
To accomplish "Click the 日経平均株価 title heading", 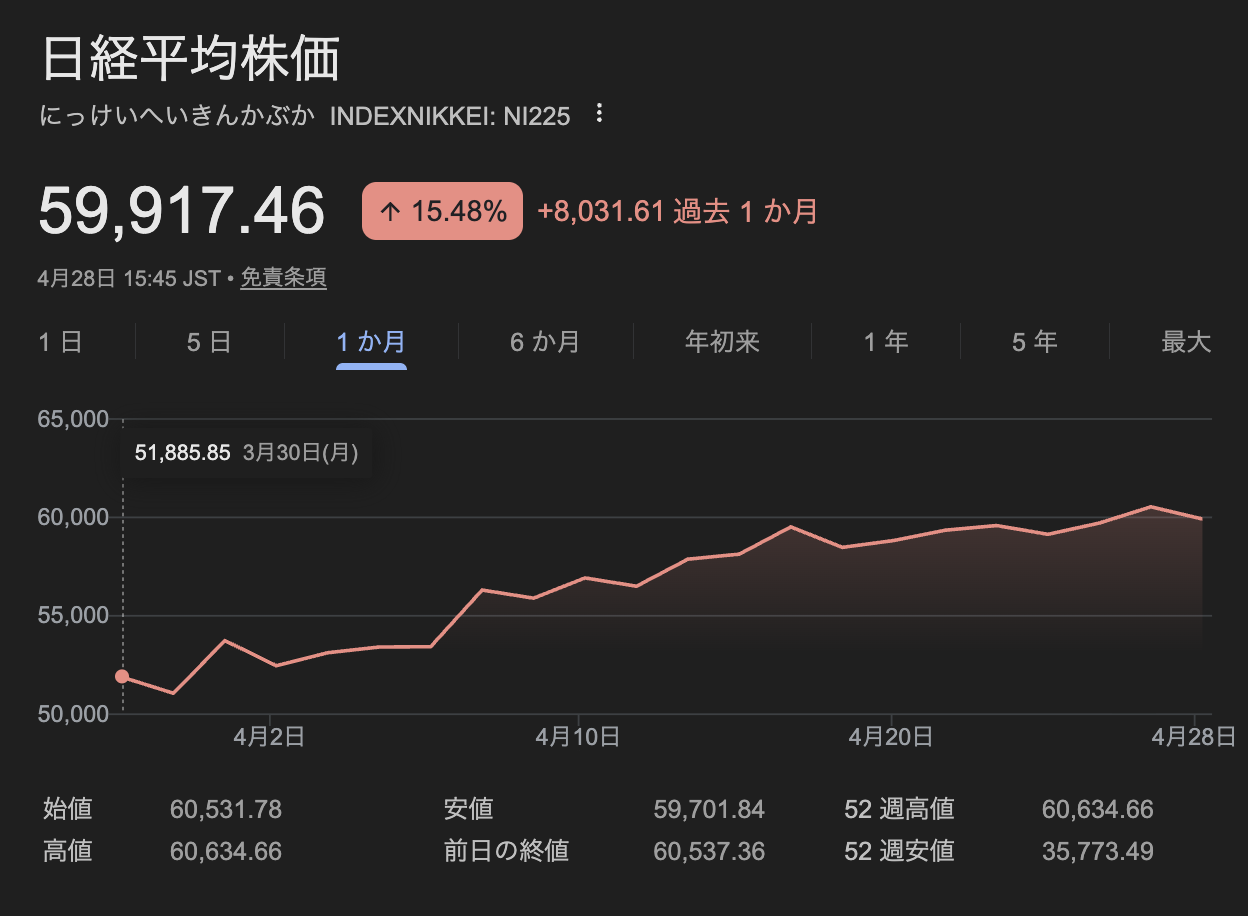I will click(190, 59).
